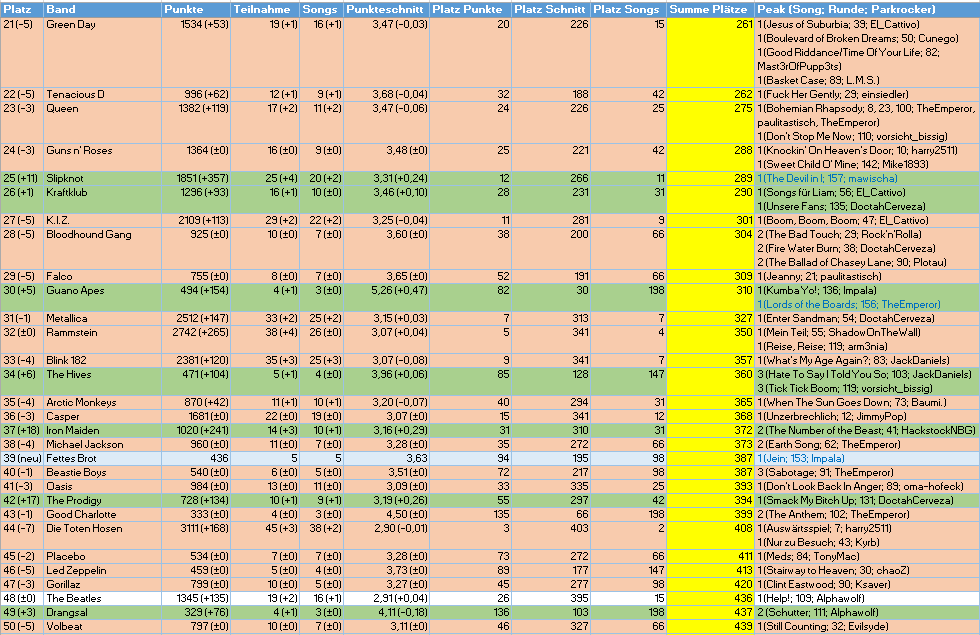This screenshot has height=635, width=980.
Task: Click the Platz Schnitt column header
Action: coord(551,9)
